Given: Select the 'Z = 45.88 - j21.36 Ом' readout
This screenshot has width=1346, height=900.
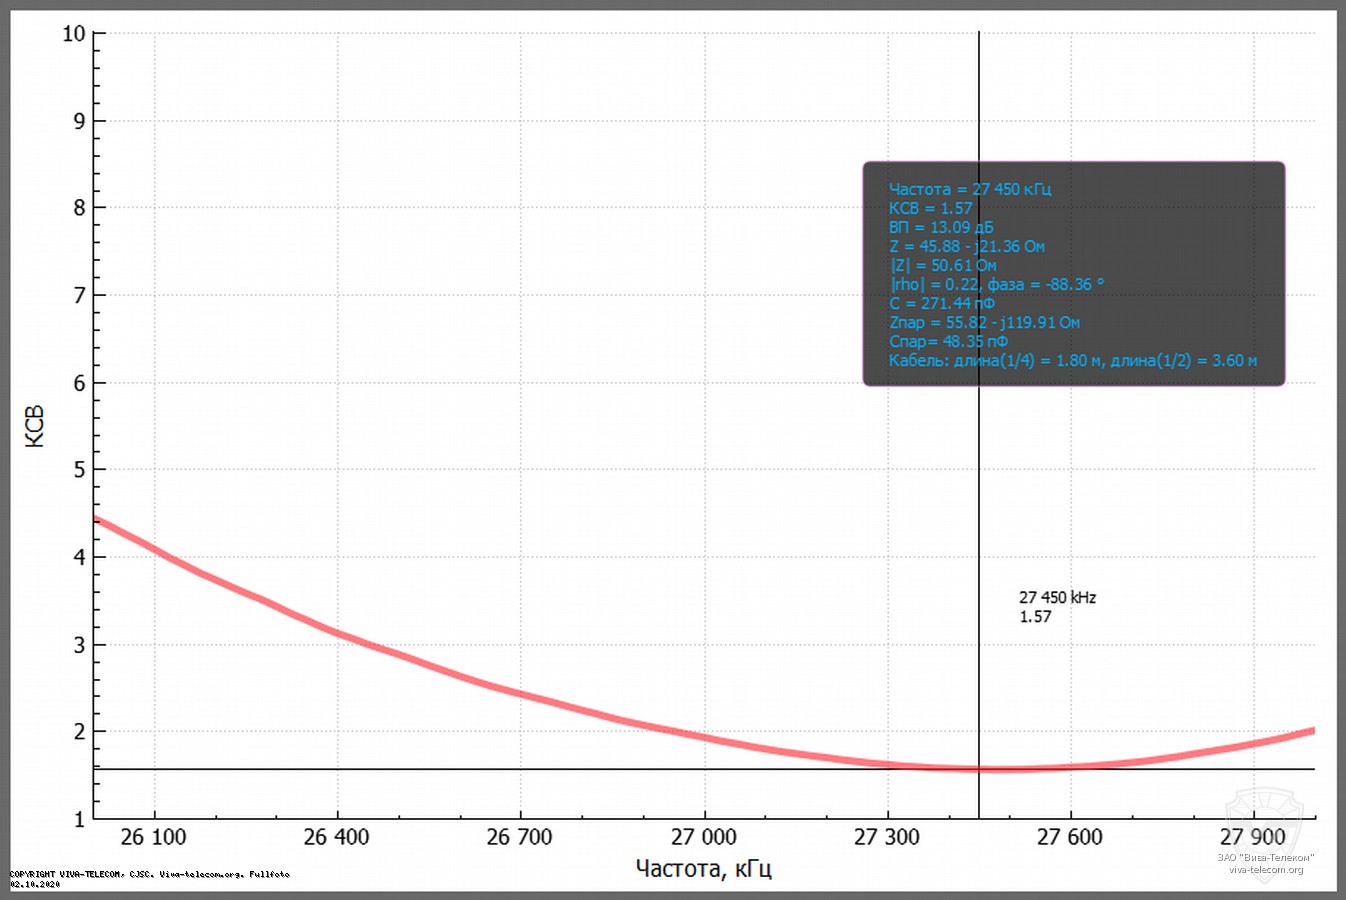Looking at the screenshot, I should click(x=966, y=246).
